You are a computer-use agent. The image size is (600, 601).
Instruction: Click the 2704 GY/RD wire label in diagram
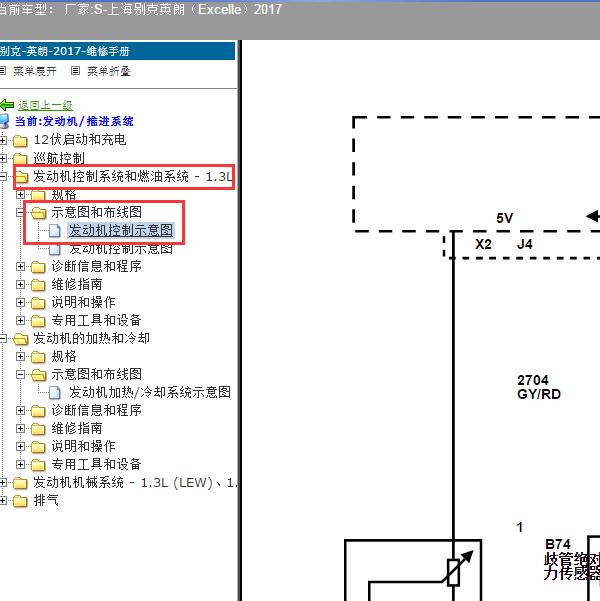tap(539, 387)
